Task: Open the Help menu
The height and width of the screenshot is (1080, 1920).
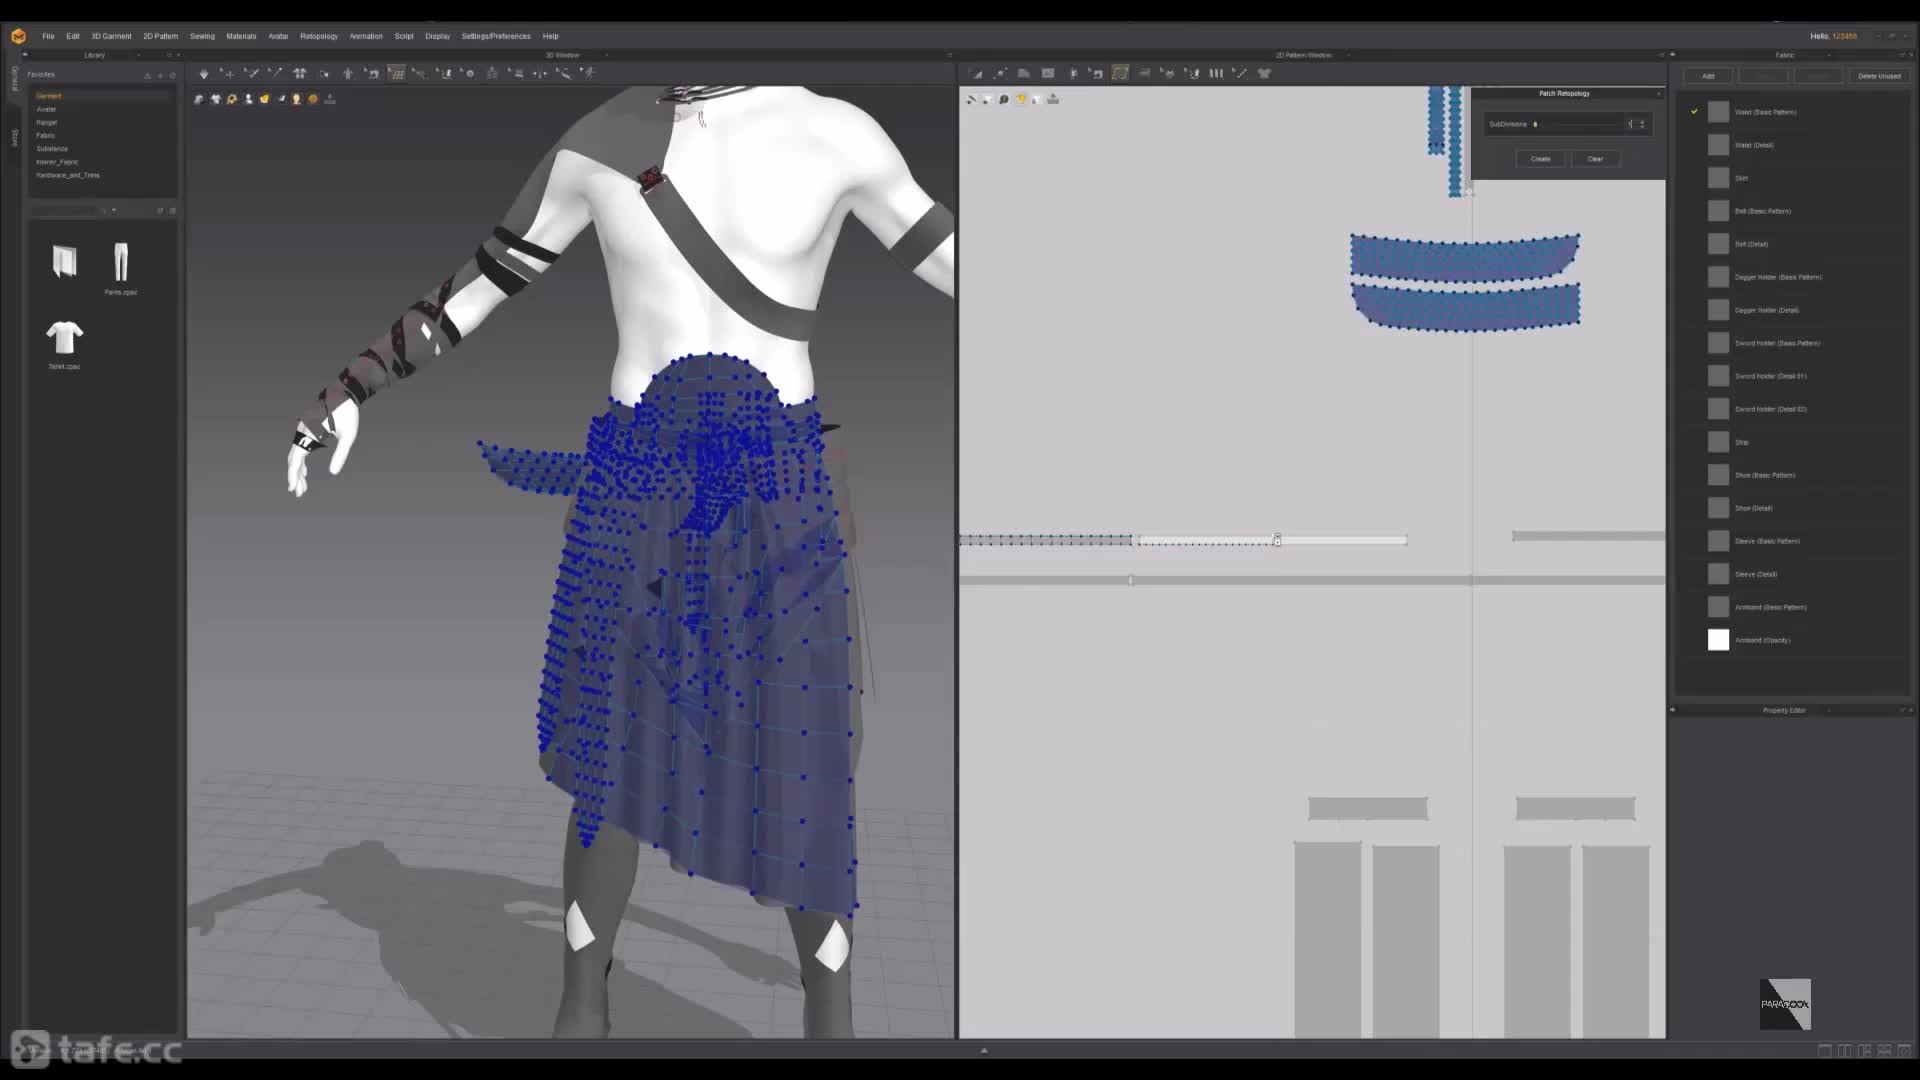Action: [x=550, y=36]
